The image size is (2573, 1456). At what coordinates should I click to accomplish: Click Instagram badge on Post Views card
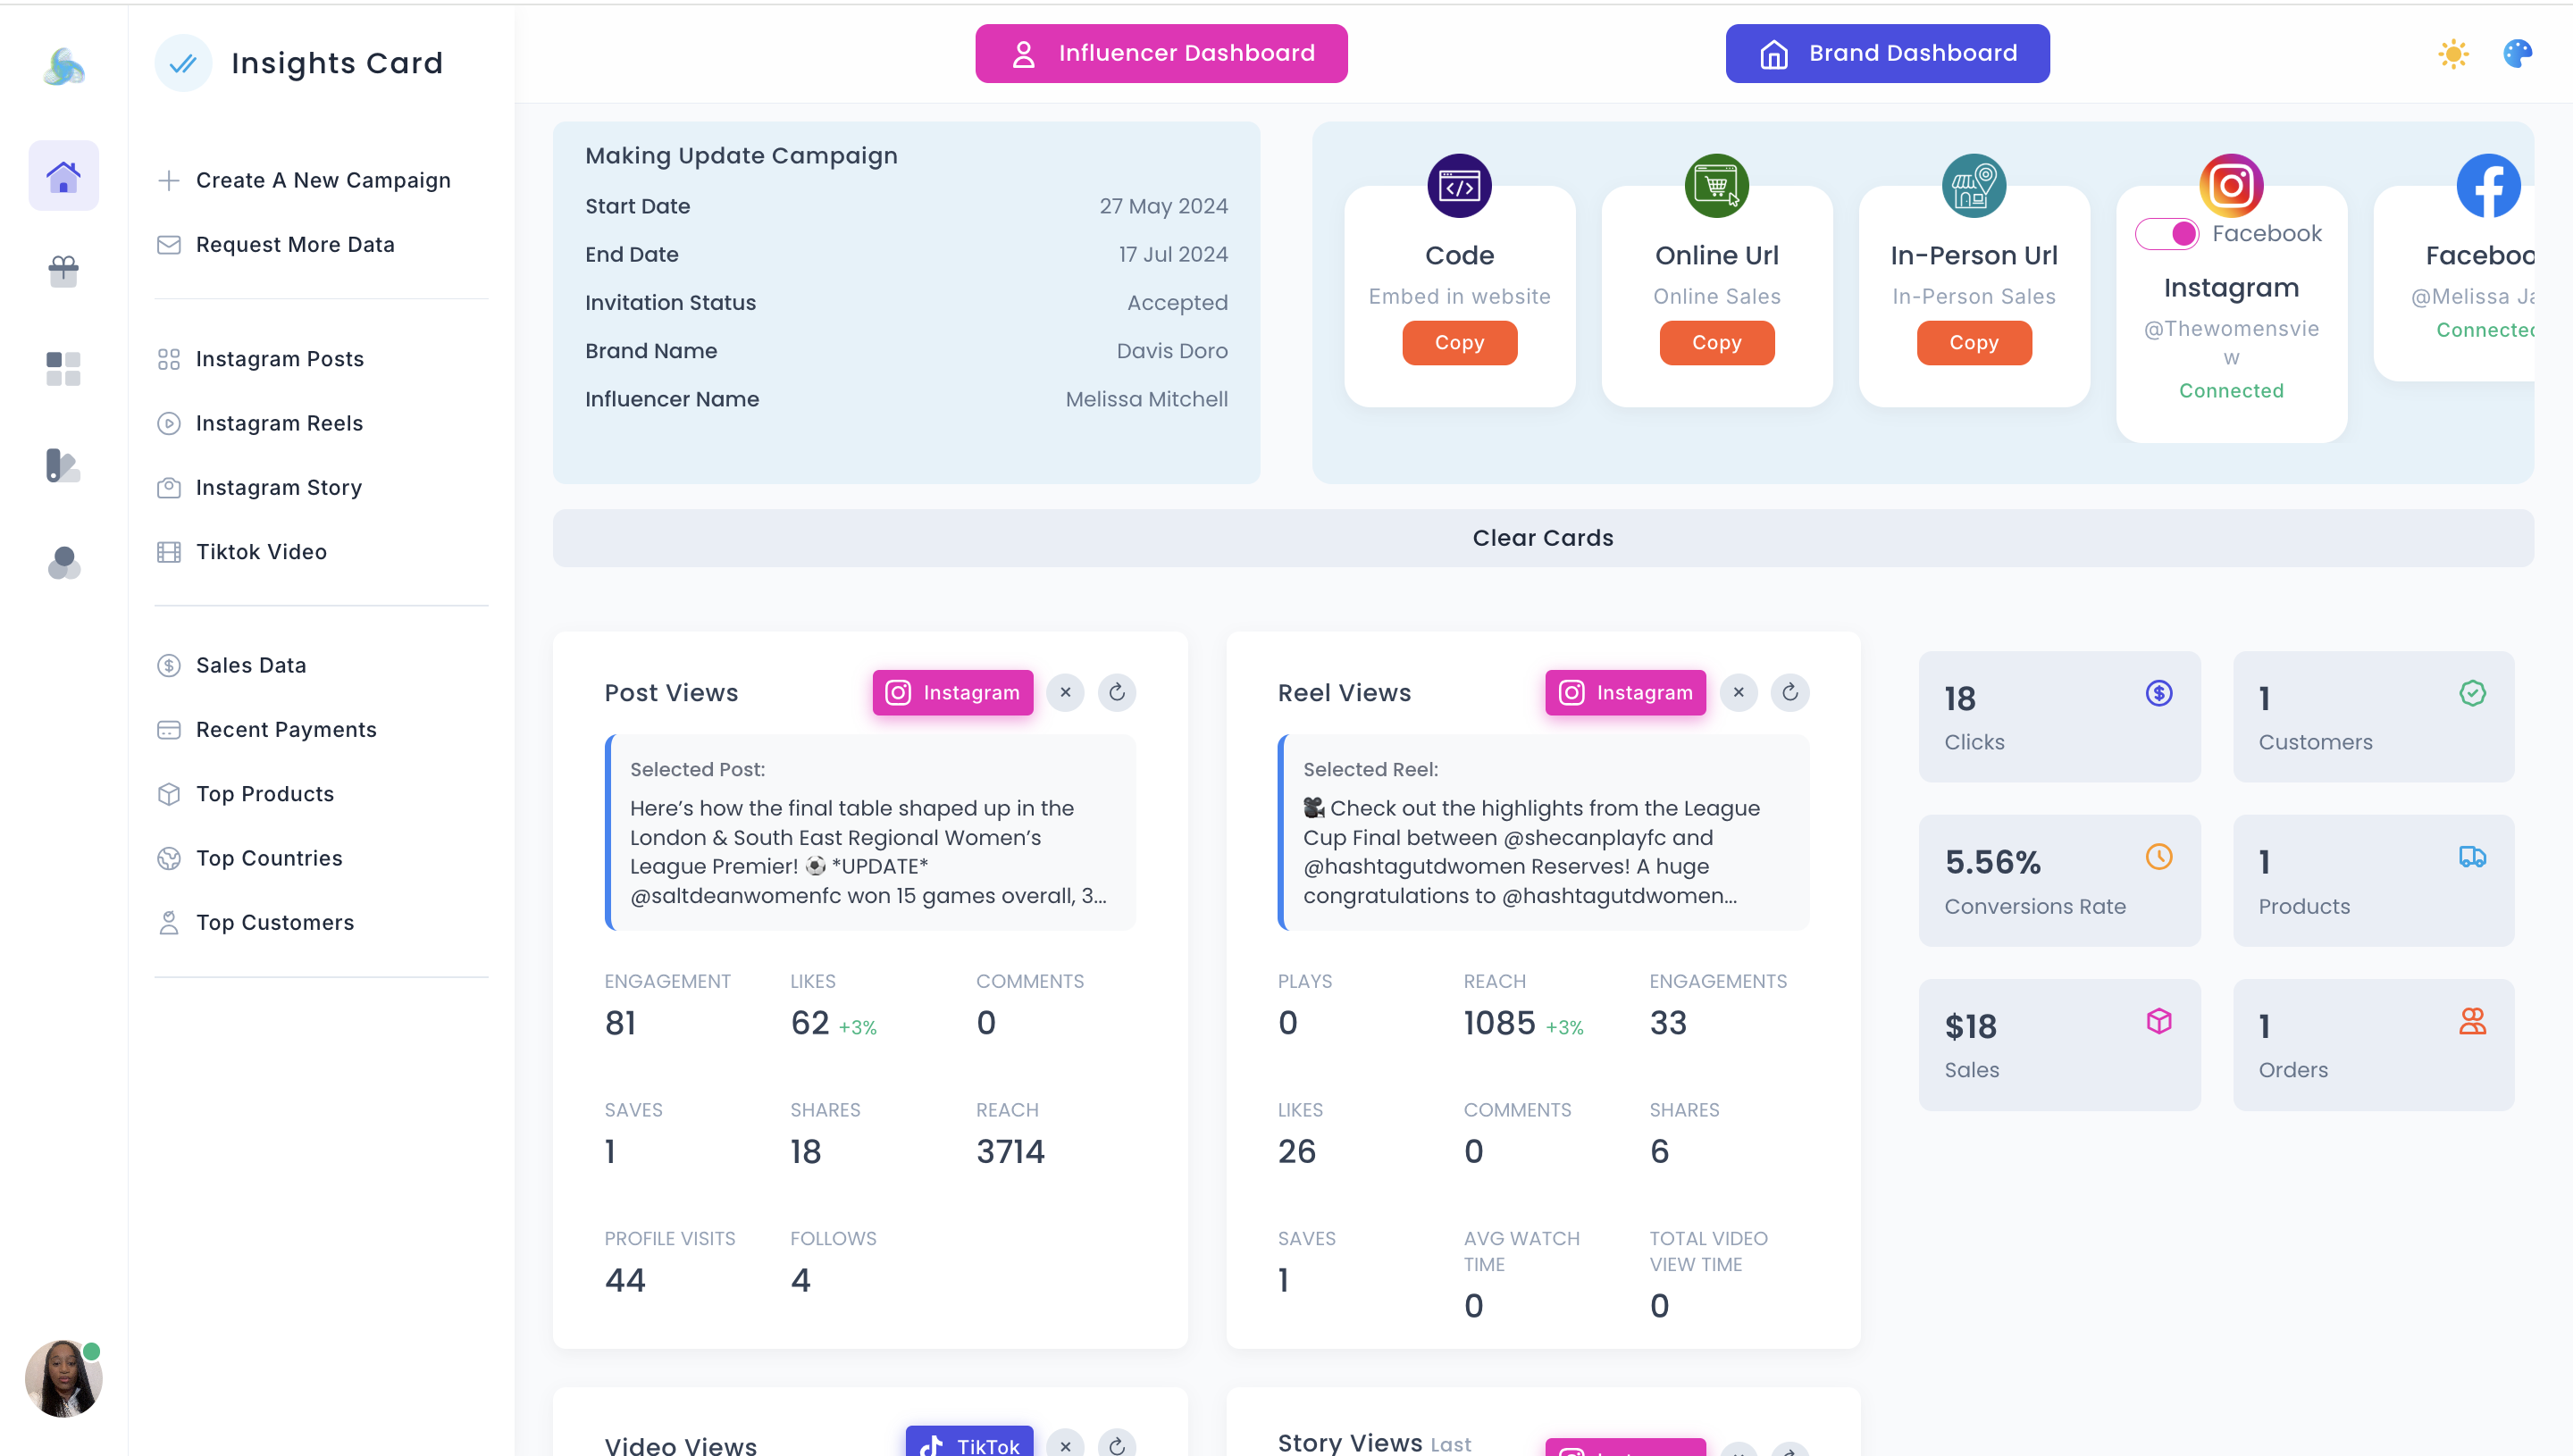tap(952, 693)
